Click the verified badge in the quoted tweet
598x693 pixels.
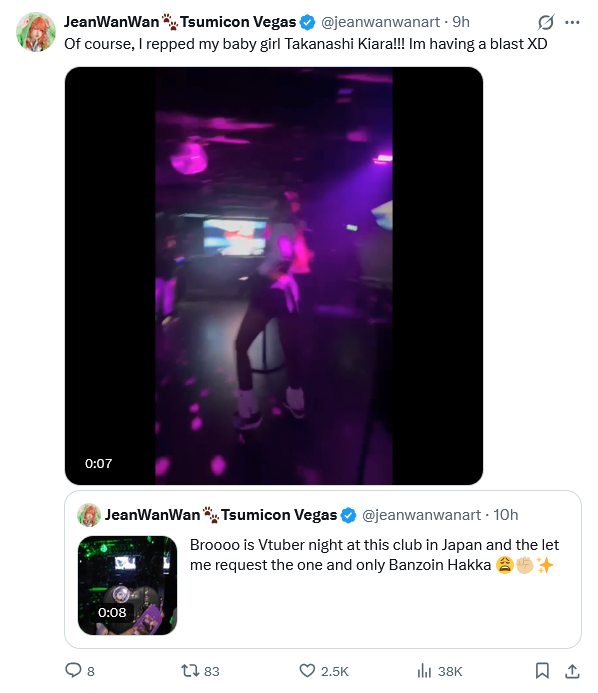pos(349,515)
